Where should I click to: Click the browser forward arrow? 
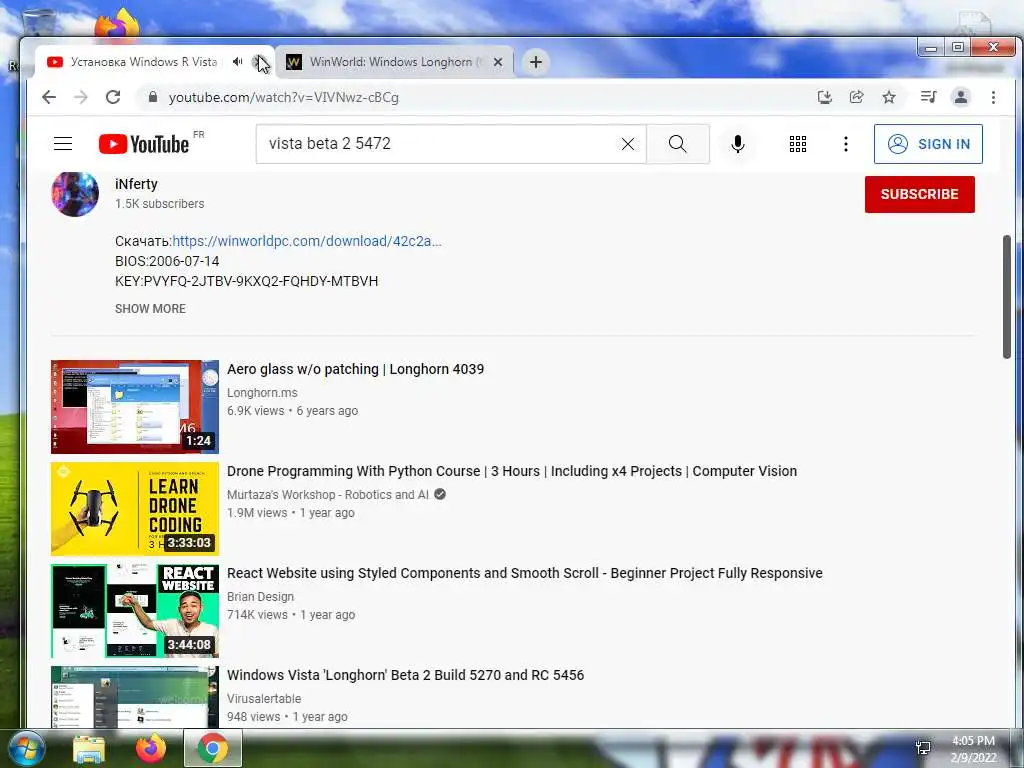(x=81, y=97)
